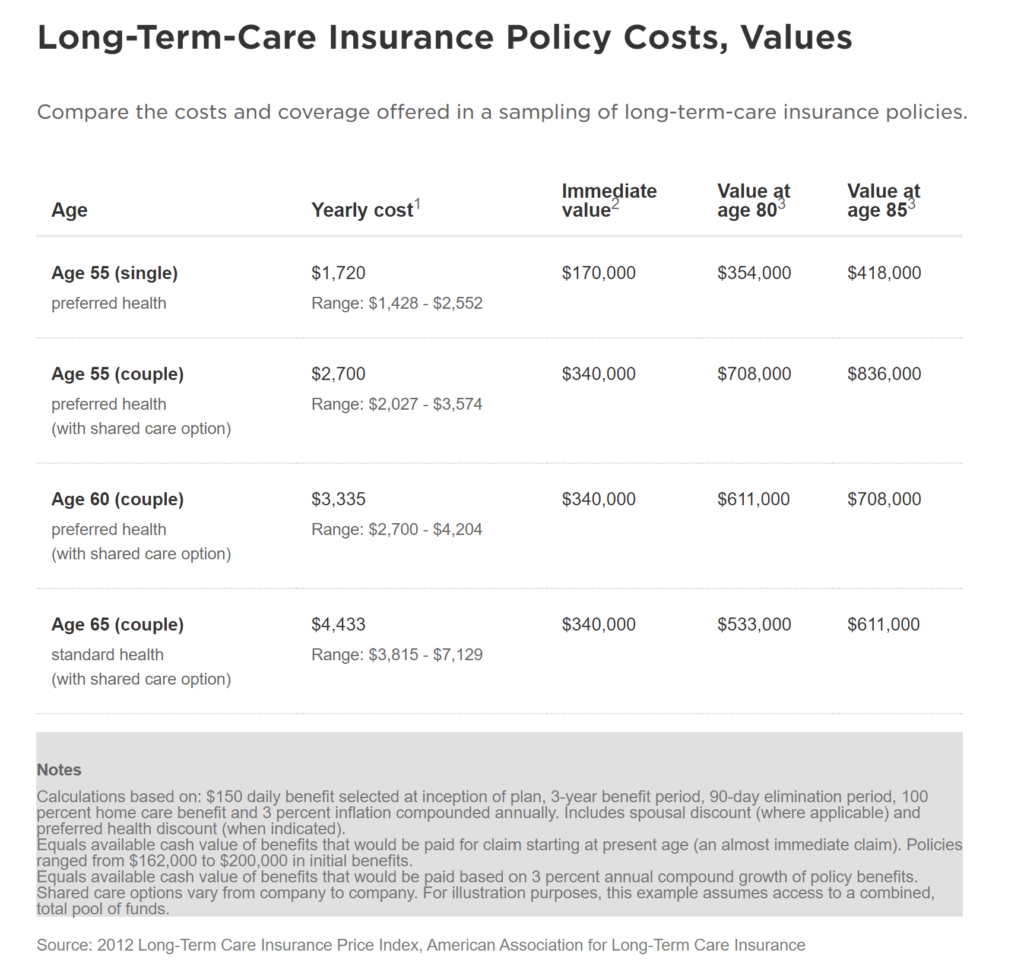The image size is (1024, 969).
Task: Click footnote superscript 1 beside Yearly cost
Action: click(418, 204)
